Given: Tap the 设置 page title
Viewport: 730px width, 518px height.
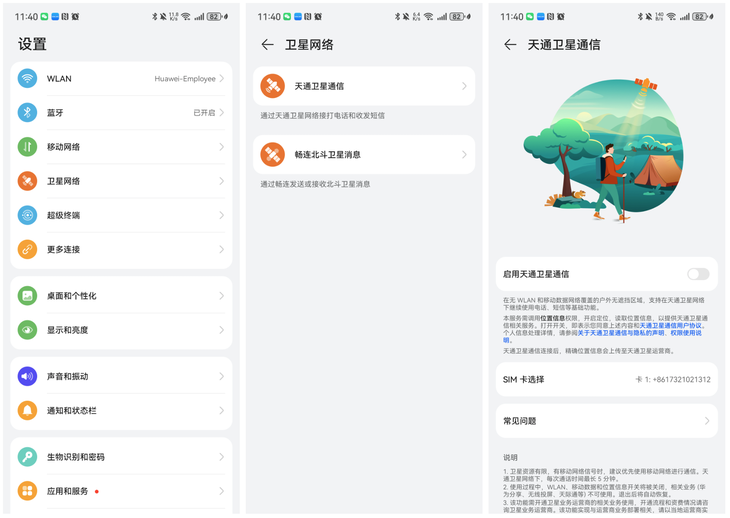Looking at the screenshot, I should click(32, 44).
